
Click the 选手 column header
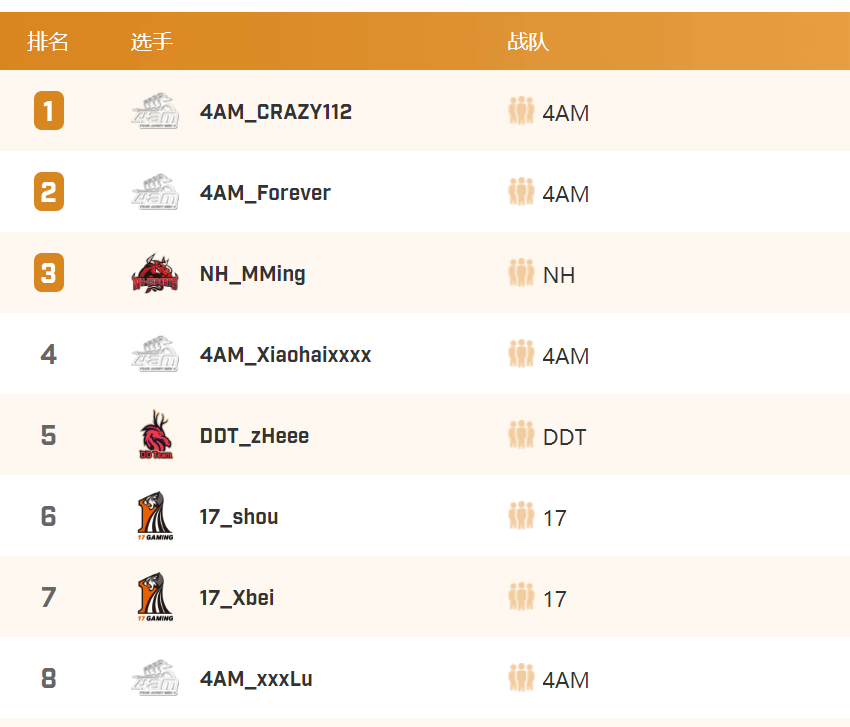pos(152,42)
